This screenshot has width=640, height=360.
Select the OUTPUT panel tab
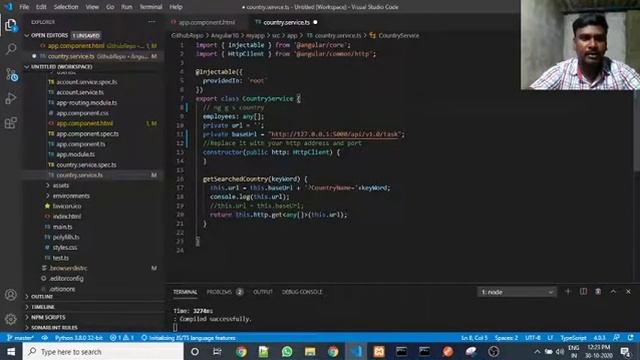[263, 292]
